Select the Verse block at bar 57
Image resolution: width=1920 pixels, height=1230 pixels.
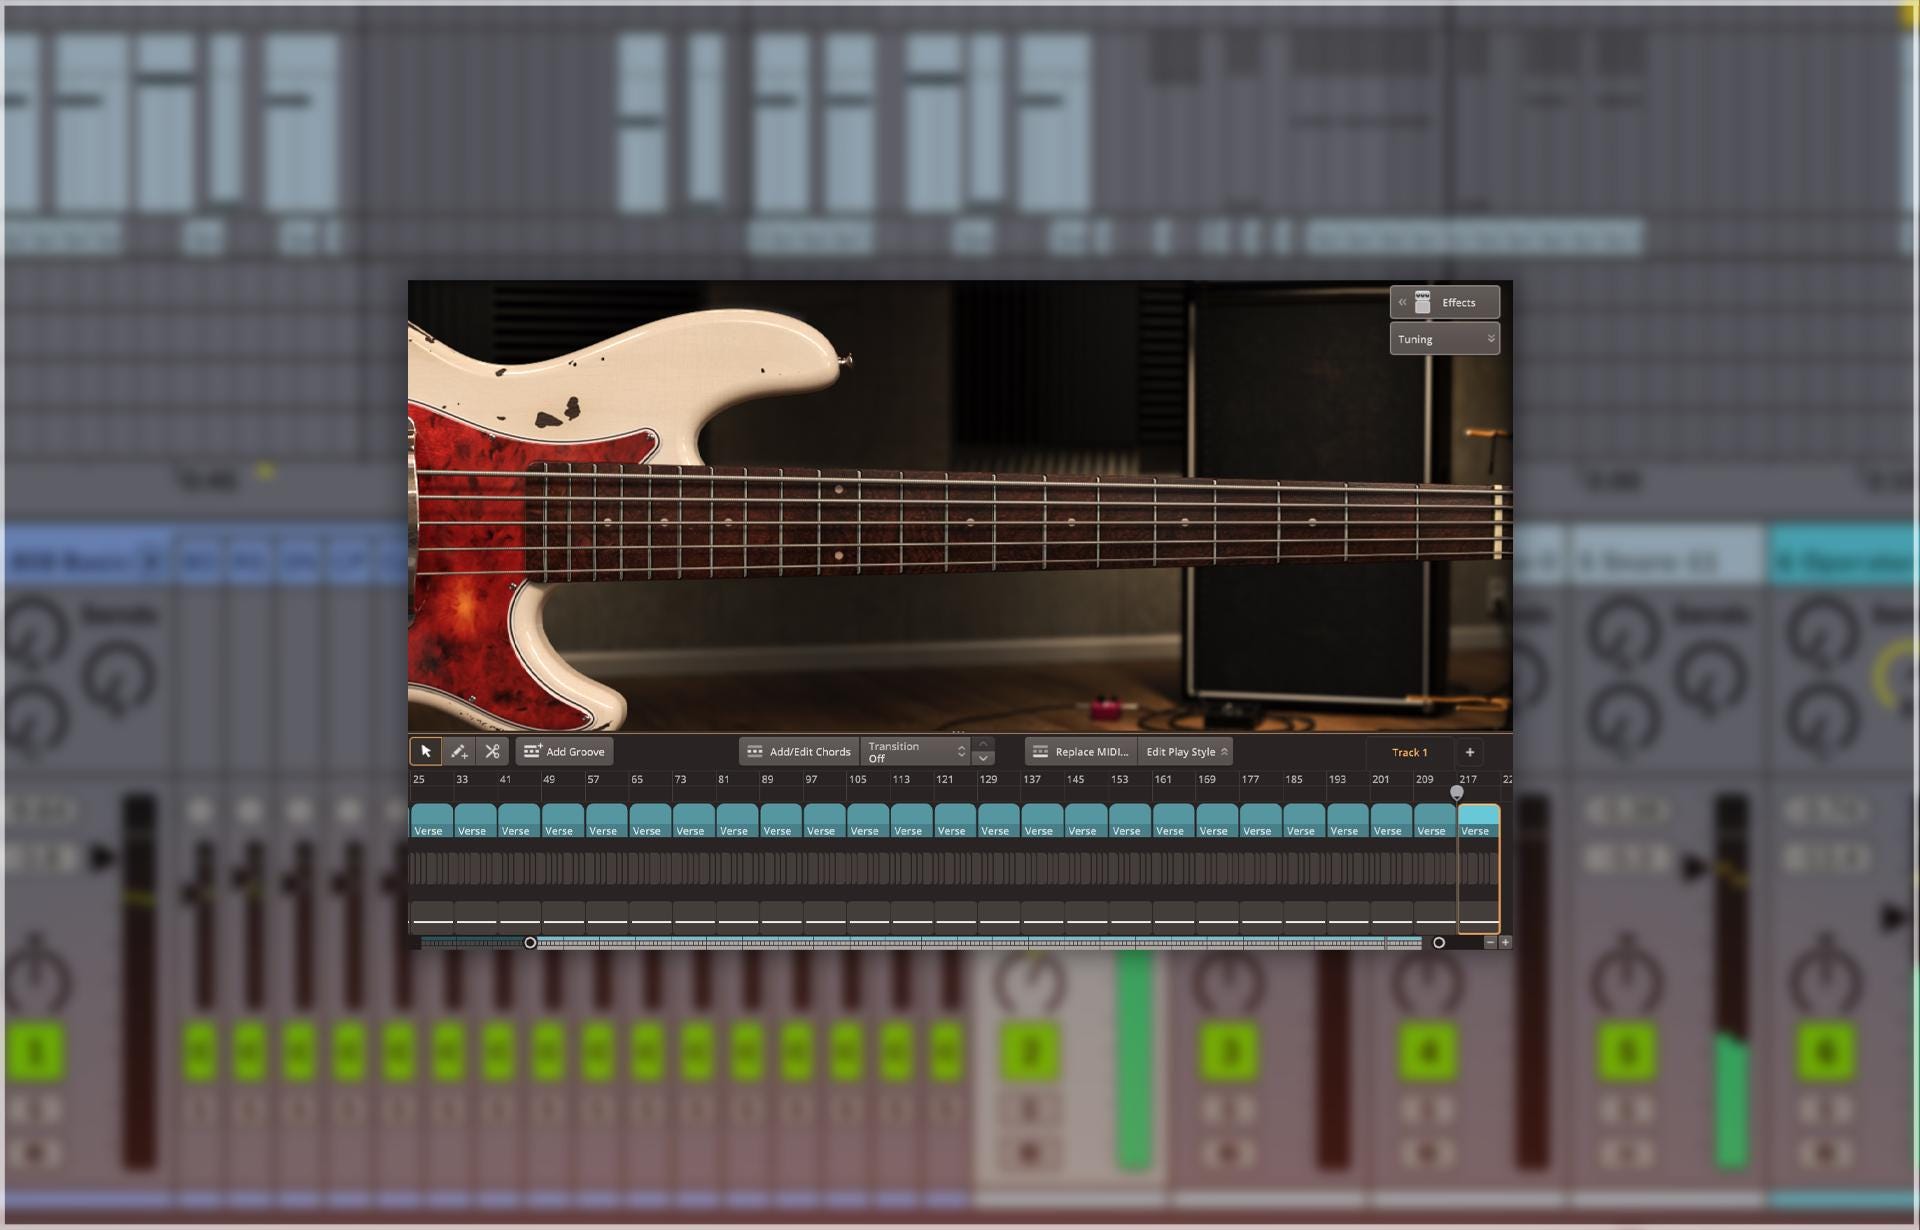[606, 821]
